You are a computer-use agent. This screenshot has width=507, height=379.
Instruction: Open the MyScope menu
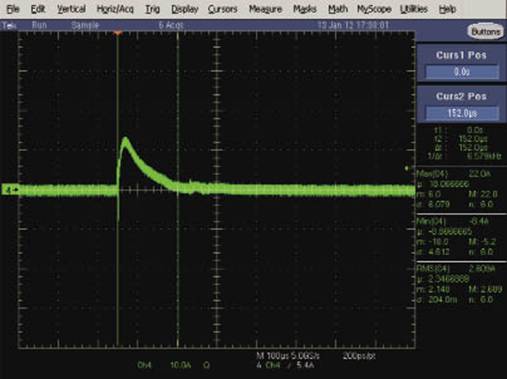374,9
